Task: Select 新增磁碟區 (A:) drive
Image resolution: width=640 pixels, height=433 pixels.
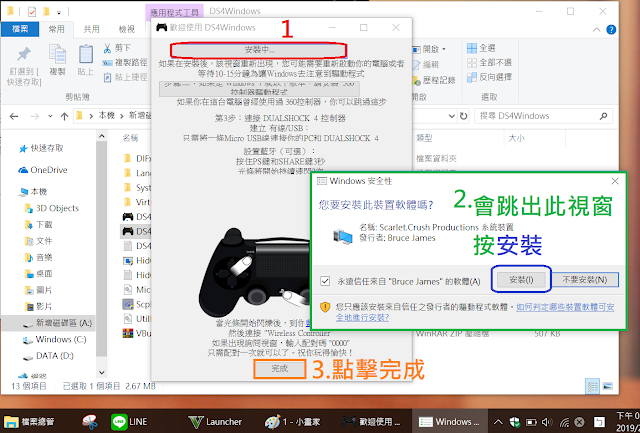Action: 48,323
